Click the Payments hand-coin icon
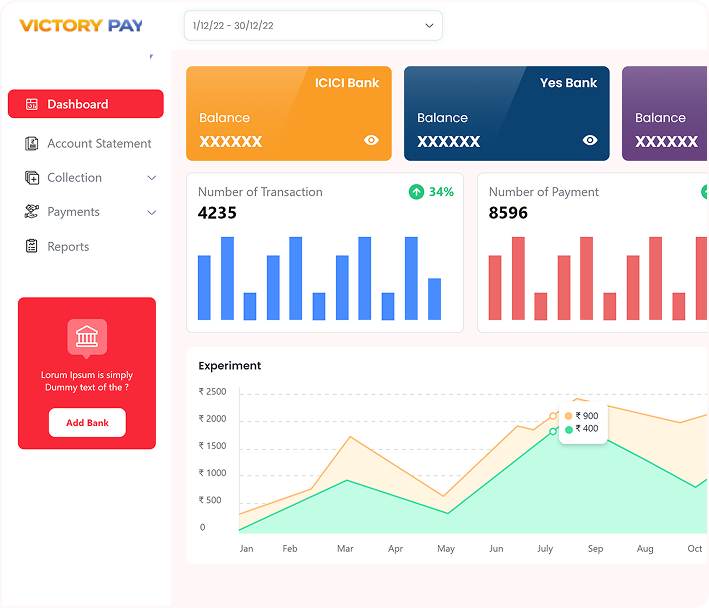 pos(32,212)
